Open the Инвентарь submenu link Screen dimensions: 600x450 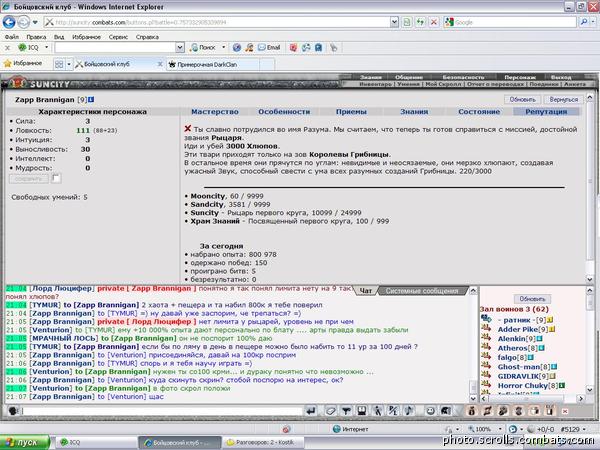375,84
